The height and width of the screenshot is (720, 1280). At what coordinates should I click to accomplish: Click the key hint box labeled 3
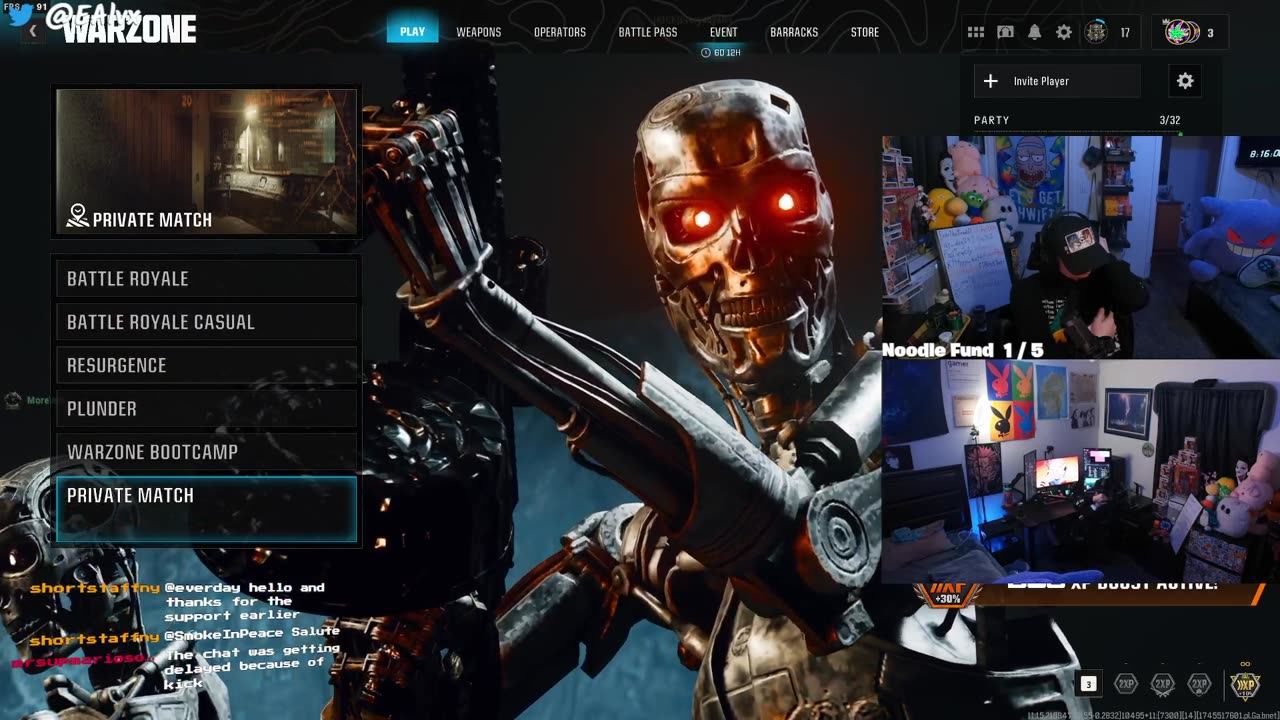point(1089,684)
